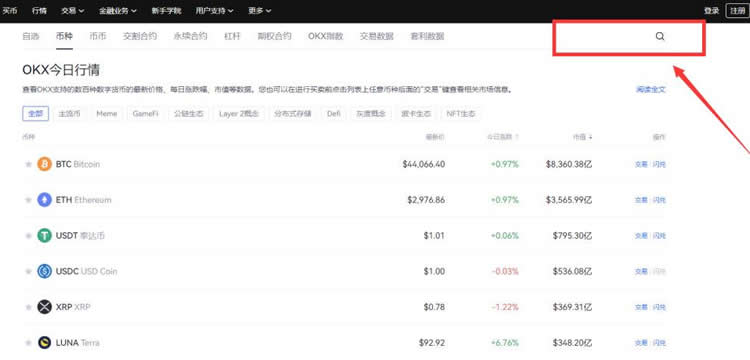The height and width of the screenshot is (360, 750).
Task: Switch to the 永续合约 tab
Action: [x=190, y=36]
